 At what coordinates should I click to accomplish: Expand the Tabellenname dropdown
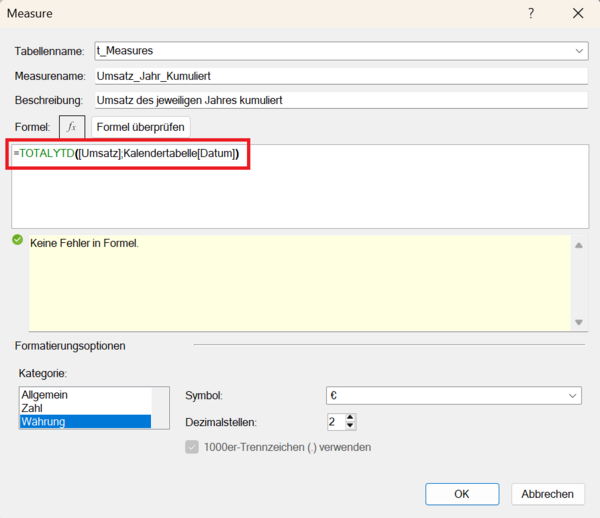click(579, 50)
